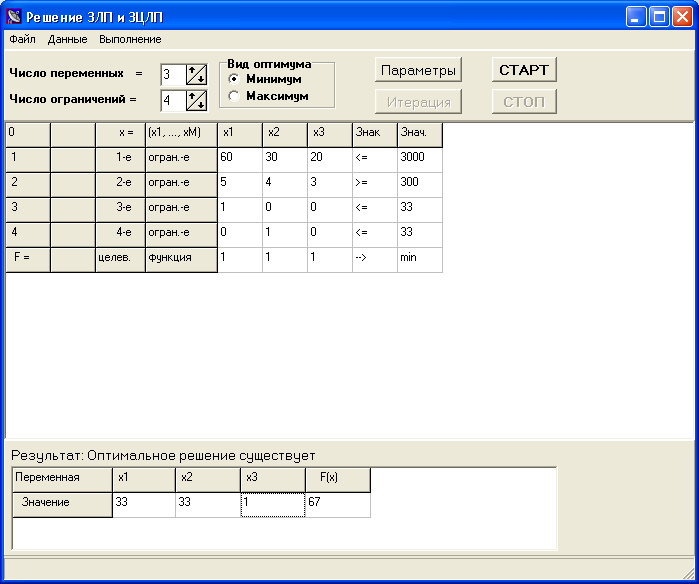The height and width of the screenshot is (584, 699).
Task: Select x1 coefficient 60 in constraint 1
Action: [x=240, y=160]
